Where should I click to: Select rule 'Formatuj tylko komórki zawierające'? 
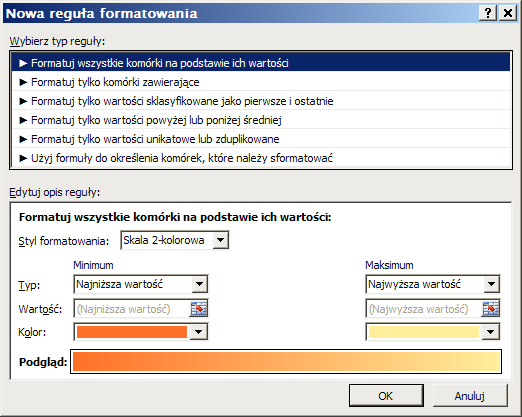pyautogui.click(x=261, y=82)
